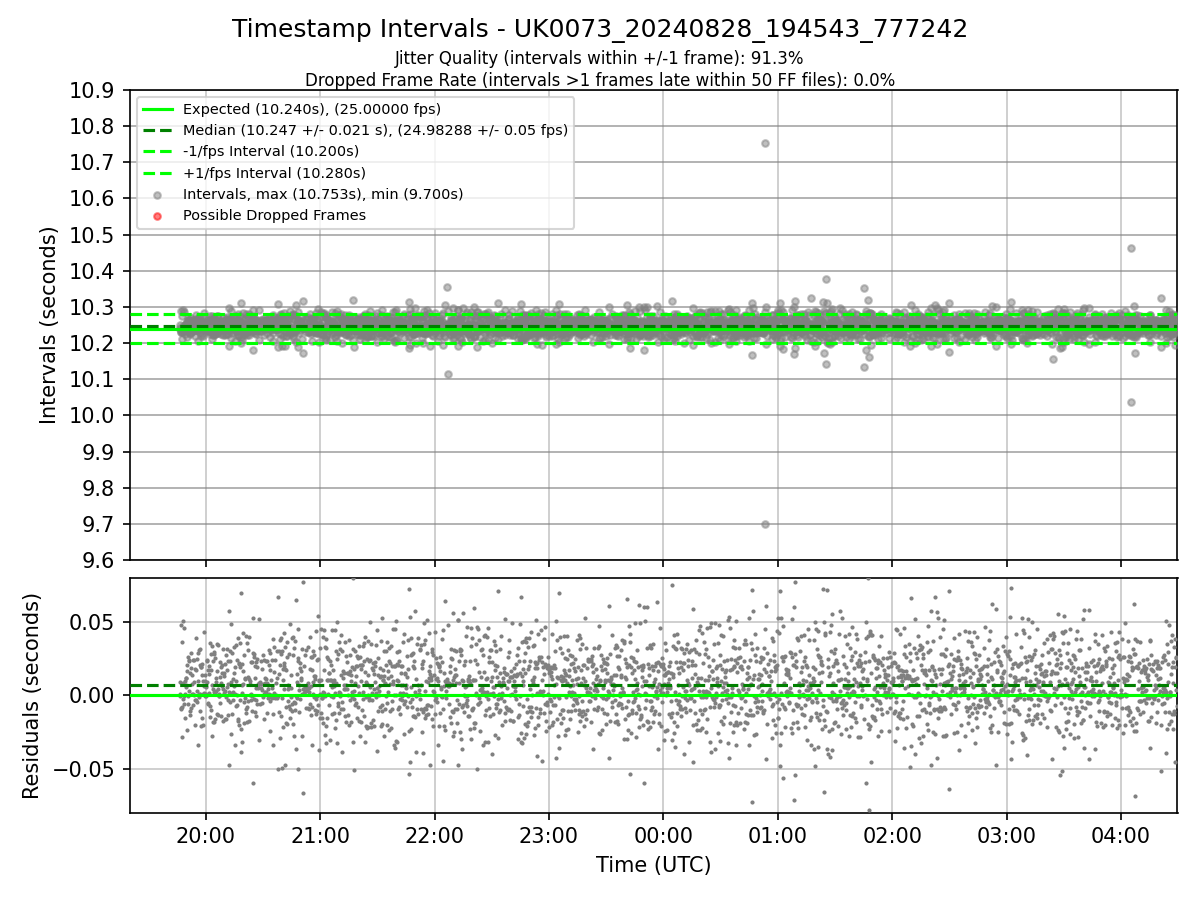Image resolution: width=1200 pixels, height=900 pixels.
Task: Click the gray marker beside 'Intervals, max' legend entry
Action: (x=157, y=194)
